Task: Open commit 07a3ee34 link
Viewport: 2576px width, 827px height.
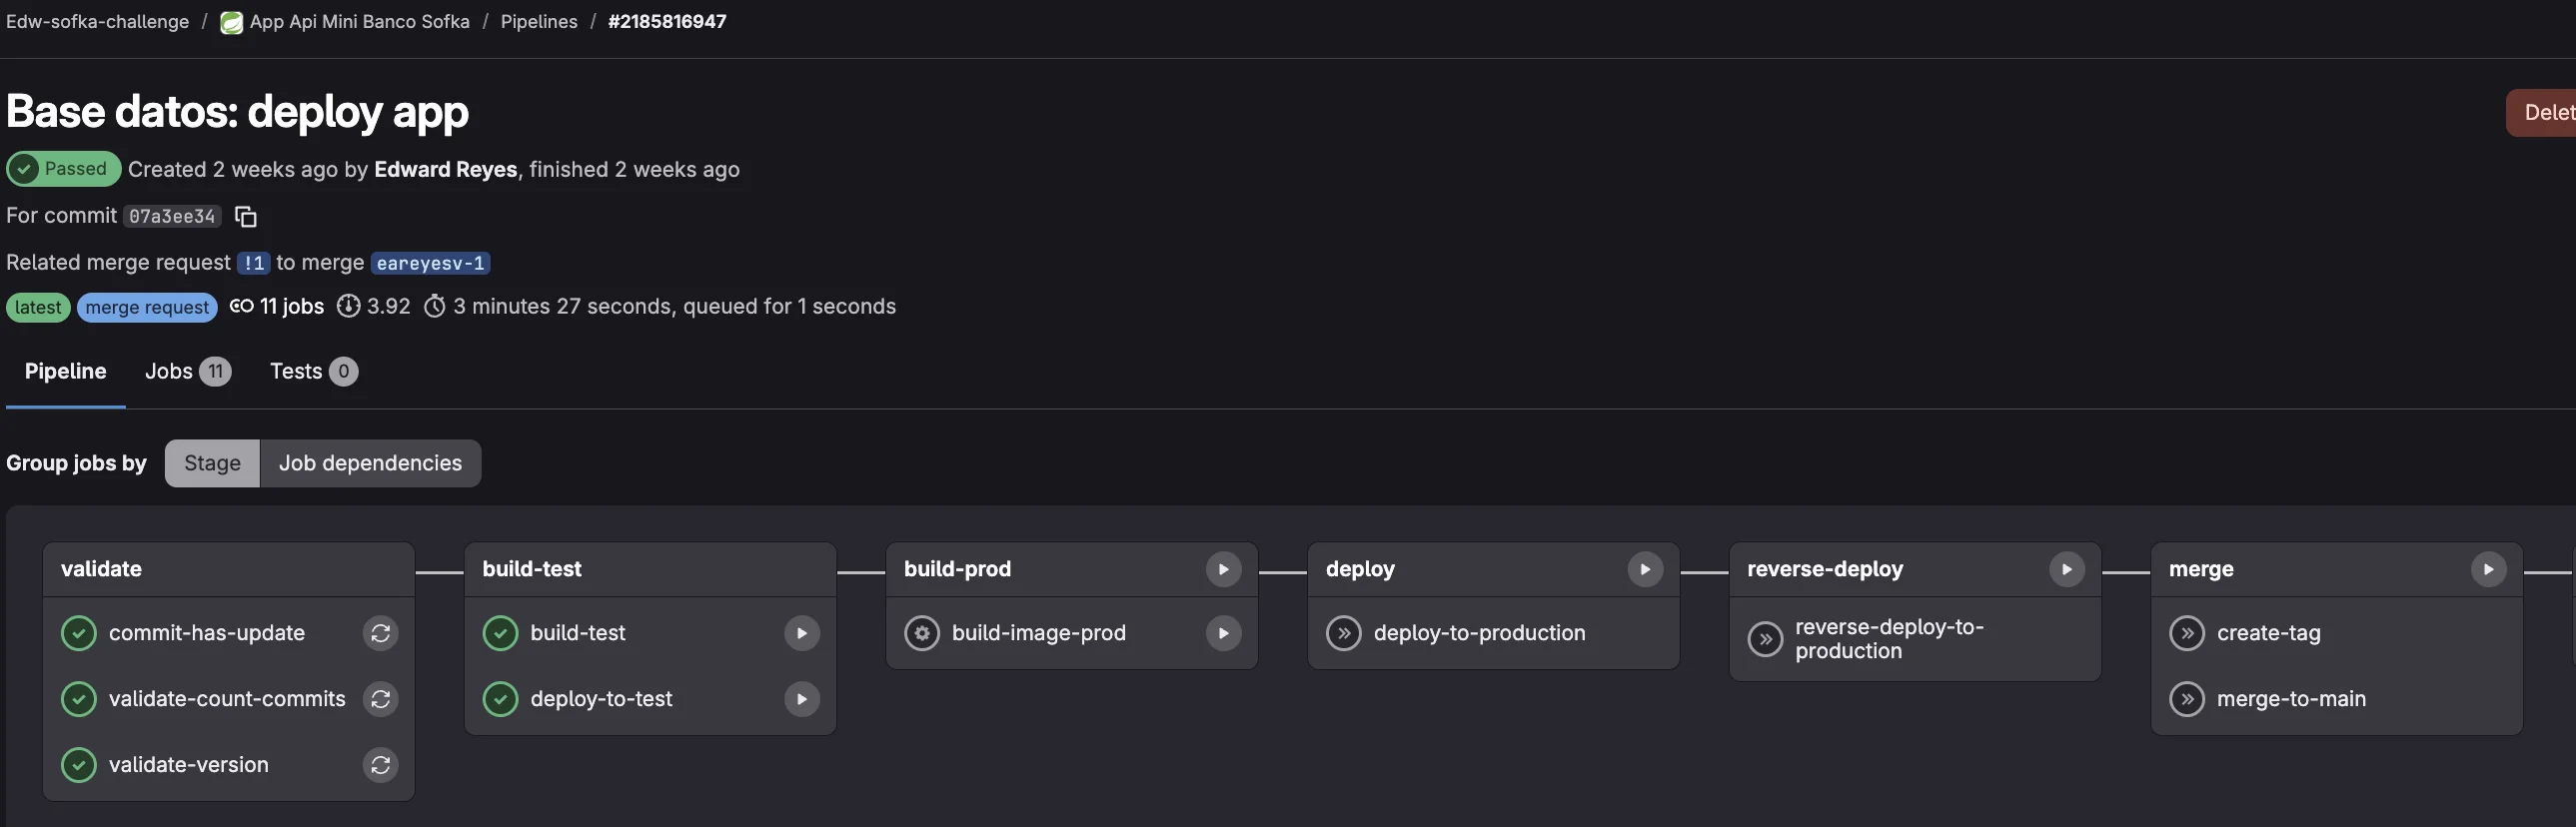Action: 172,216
